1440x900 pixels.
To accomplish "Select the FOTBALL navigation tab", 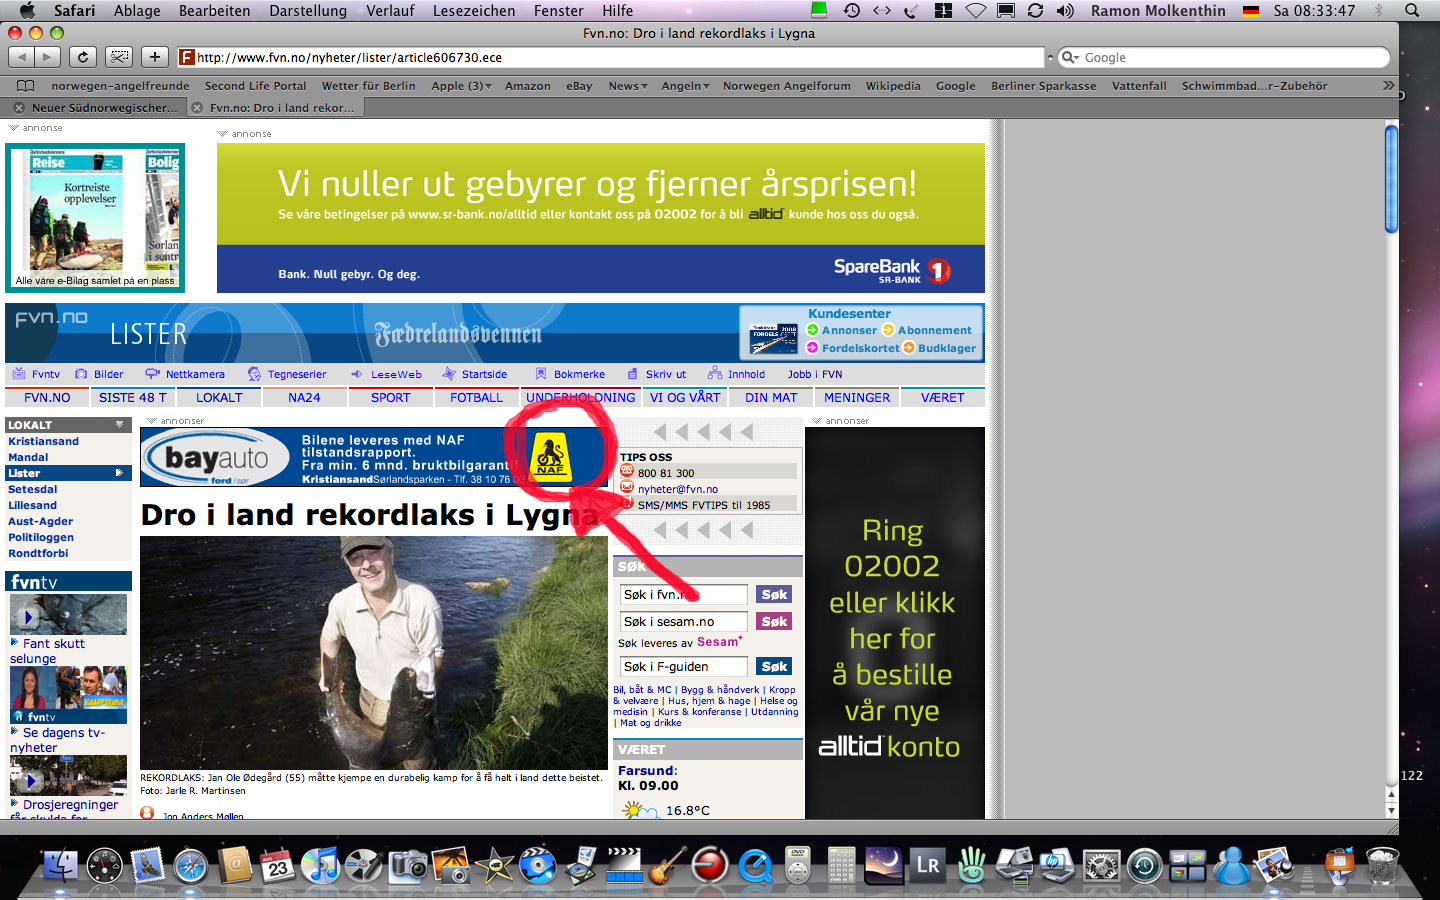I will coord(477,398).
